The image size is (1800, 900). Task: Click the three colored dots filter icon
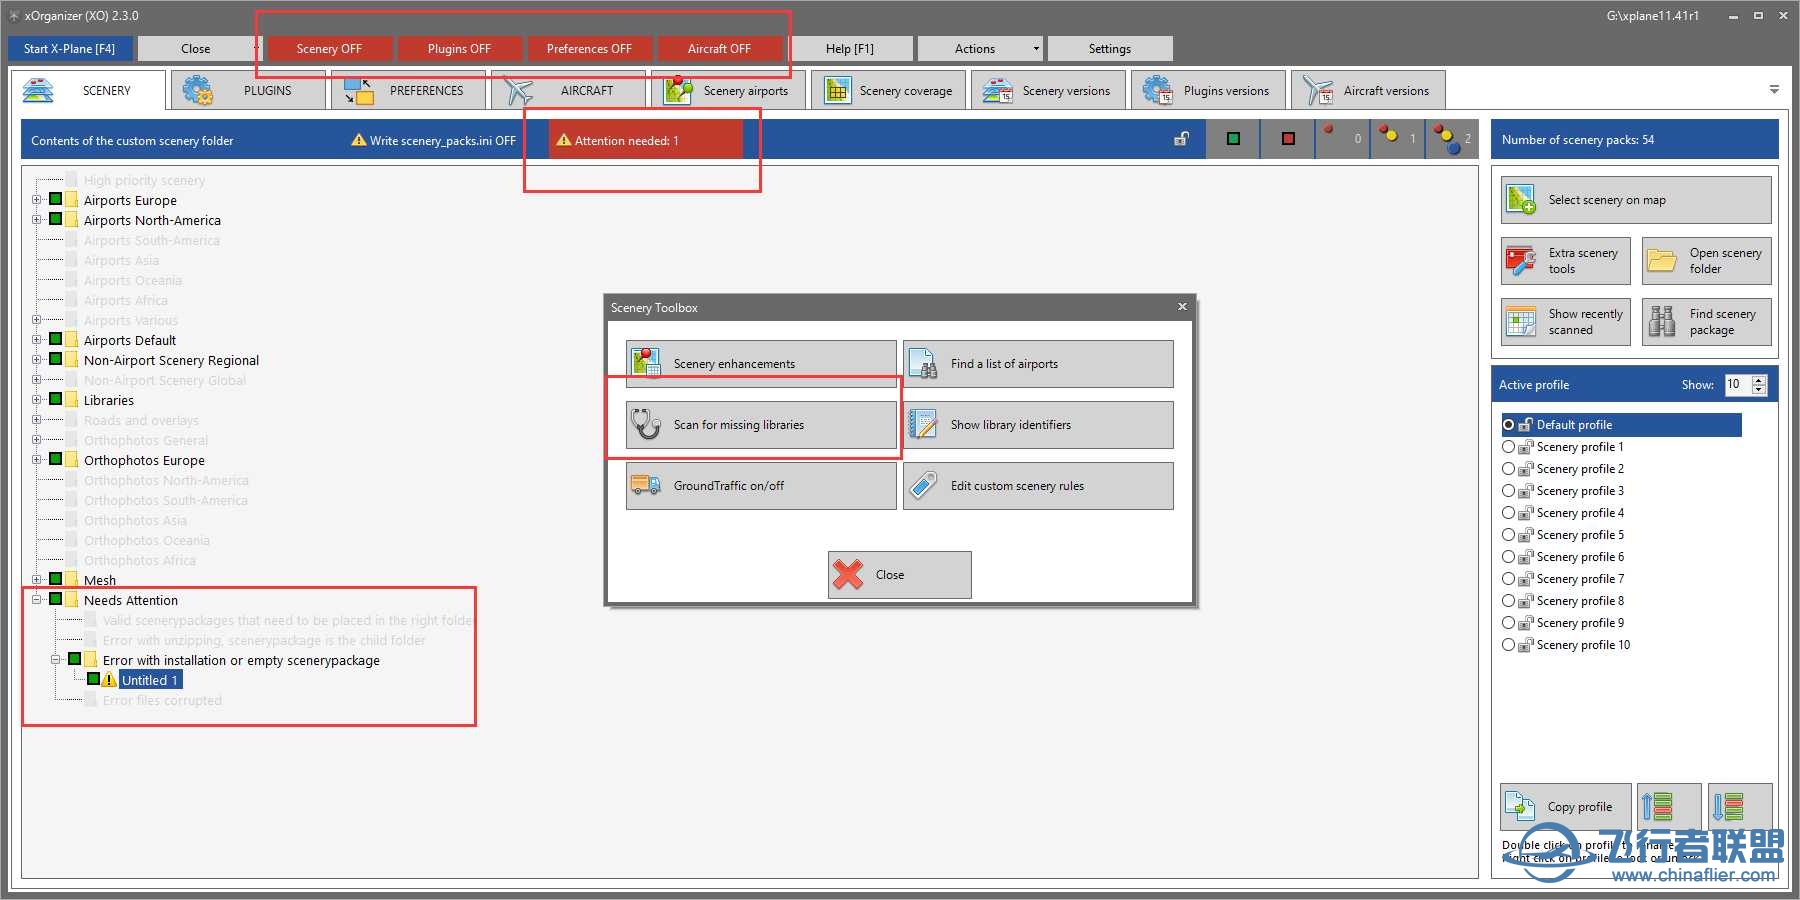point(1446,138)
